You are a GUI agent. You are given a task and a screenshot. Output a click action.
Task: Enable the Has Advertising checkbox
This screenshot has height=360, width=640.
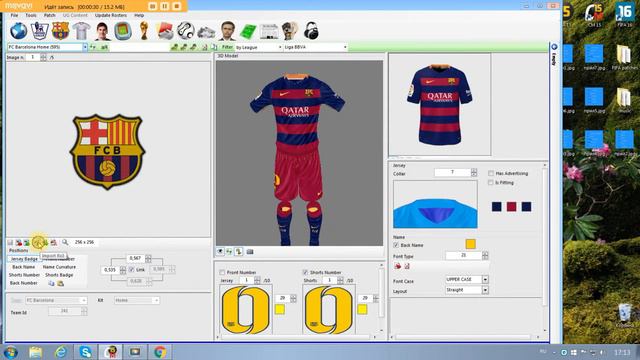491,173
